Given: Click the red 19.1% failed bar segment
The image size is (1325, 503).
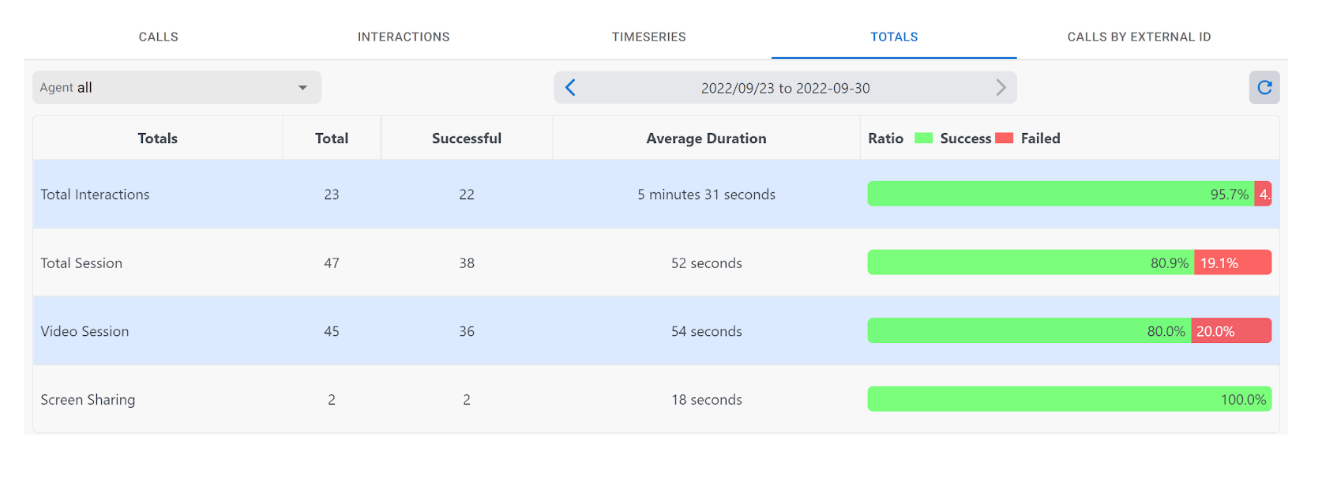Looking at the screenshot, I should pos(1232,263).
